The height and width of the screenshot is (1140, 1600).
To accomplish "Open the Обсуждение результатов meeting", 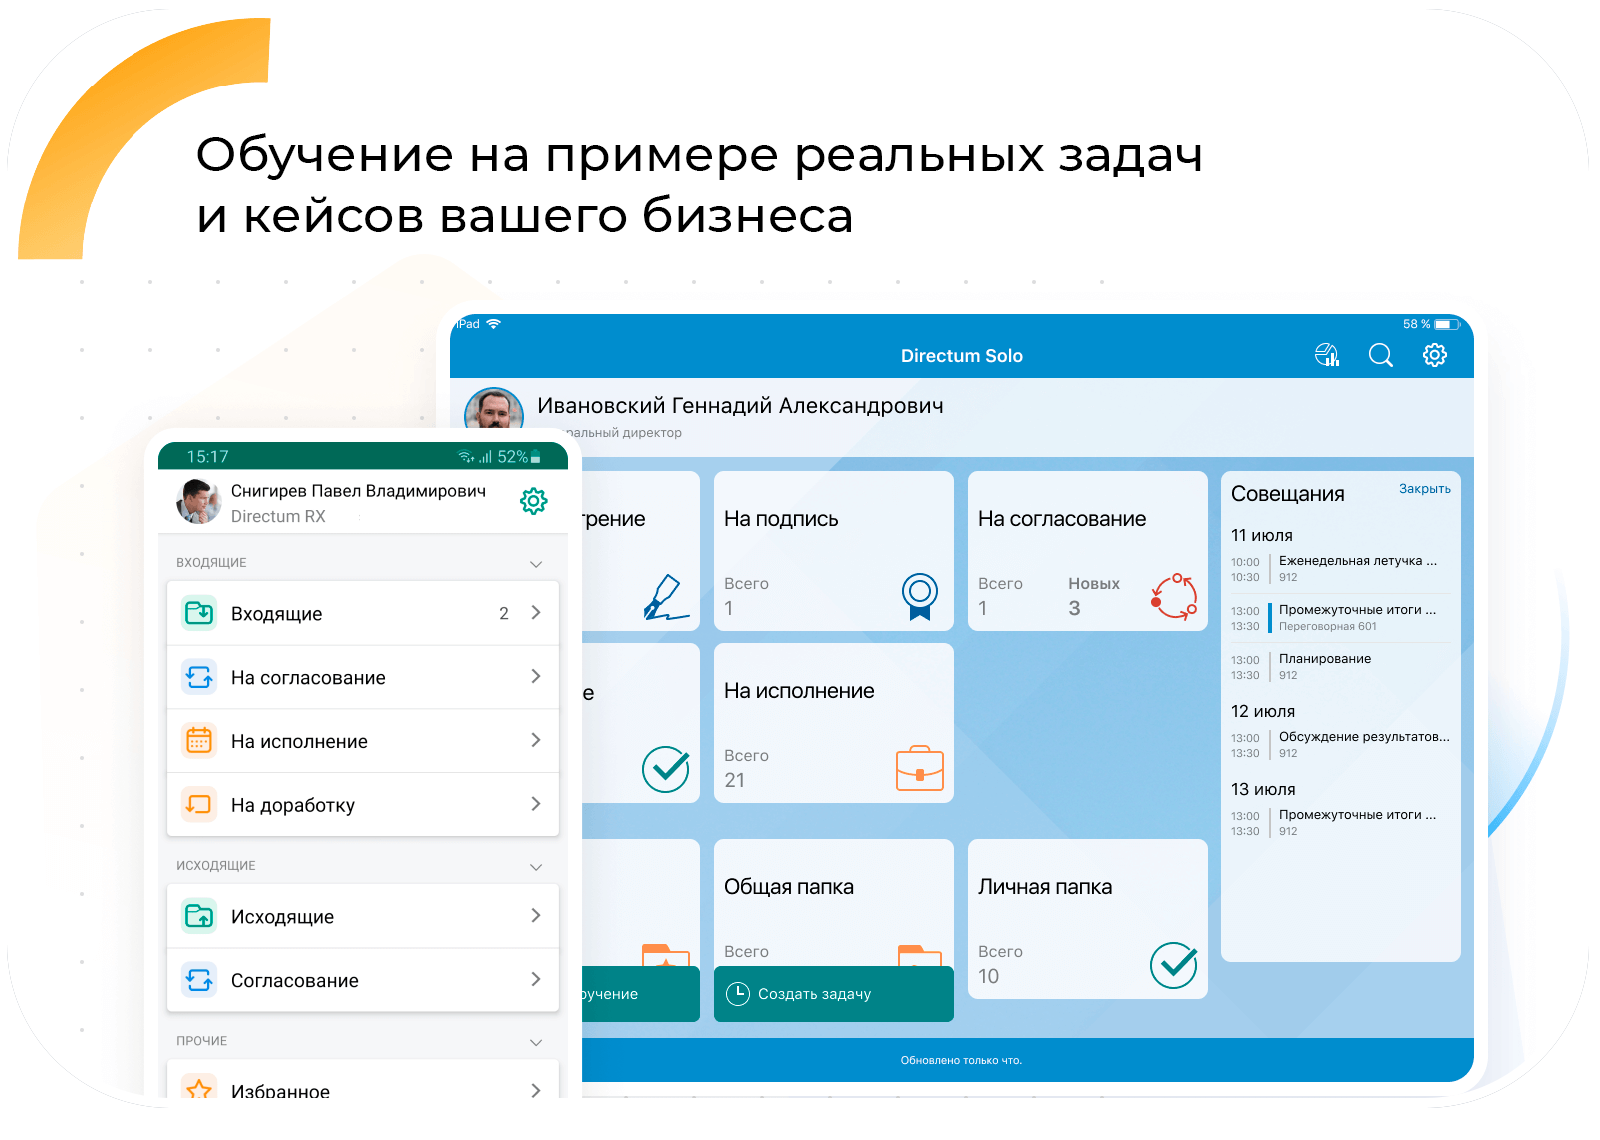I will [x=1341, y=745].
